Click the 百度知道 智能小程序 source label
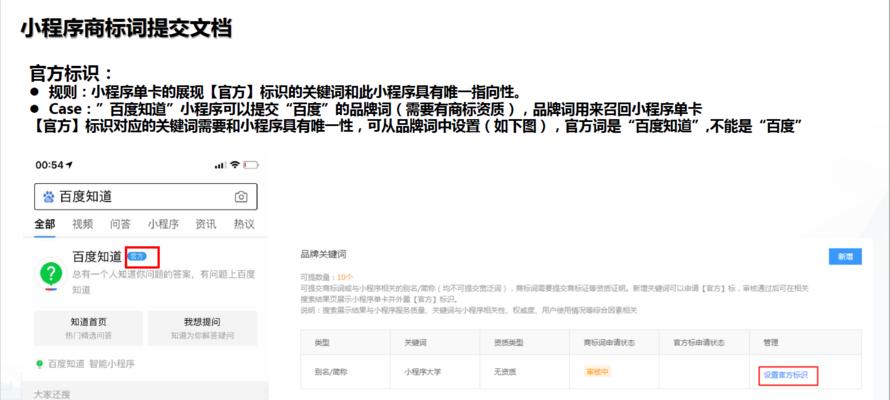The image size is (890, 400). [91, 364]
